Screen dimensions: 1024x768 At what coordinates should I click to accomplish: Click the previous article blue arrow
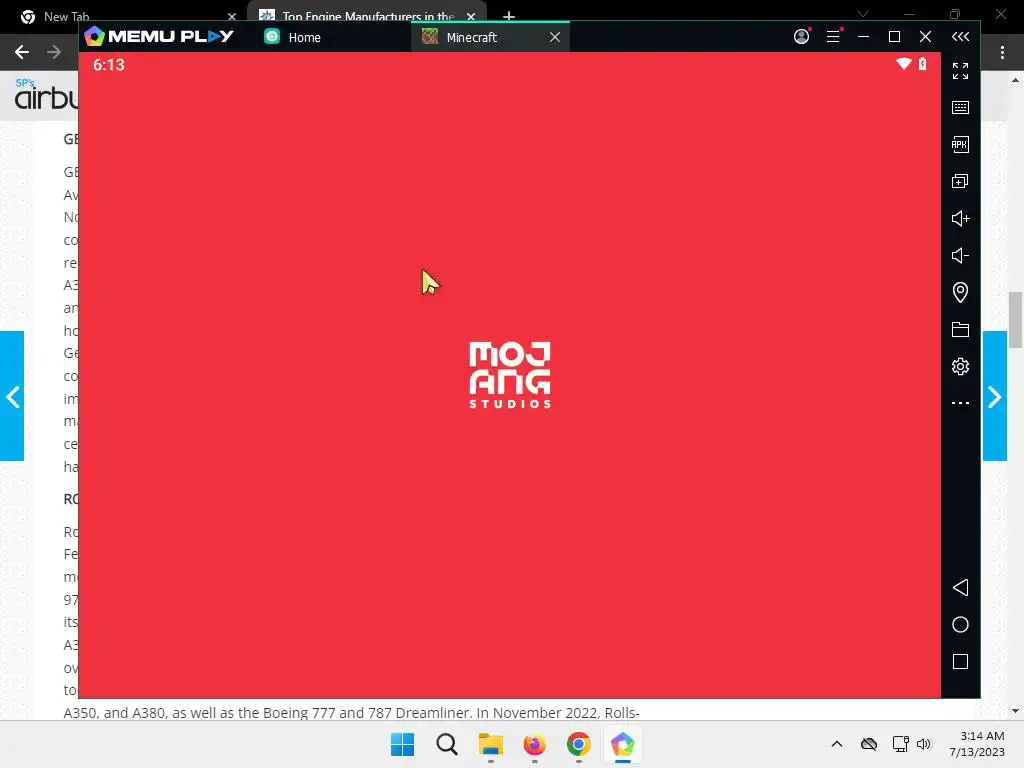[x=12, y=396]
